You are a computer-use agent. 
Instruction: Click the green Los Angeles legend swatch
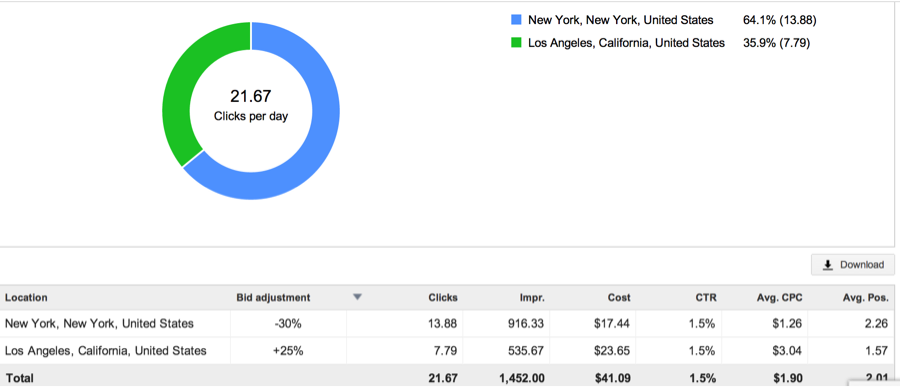point(516,42)
